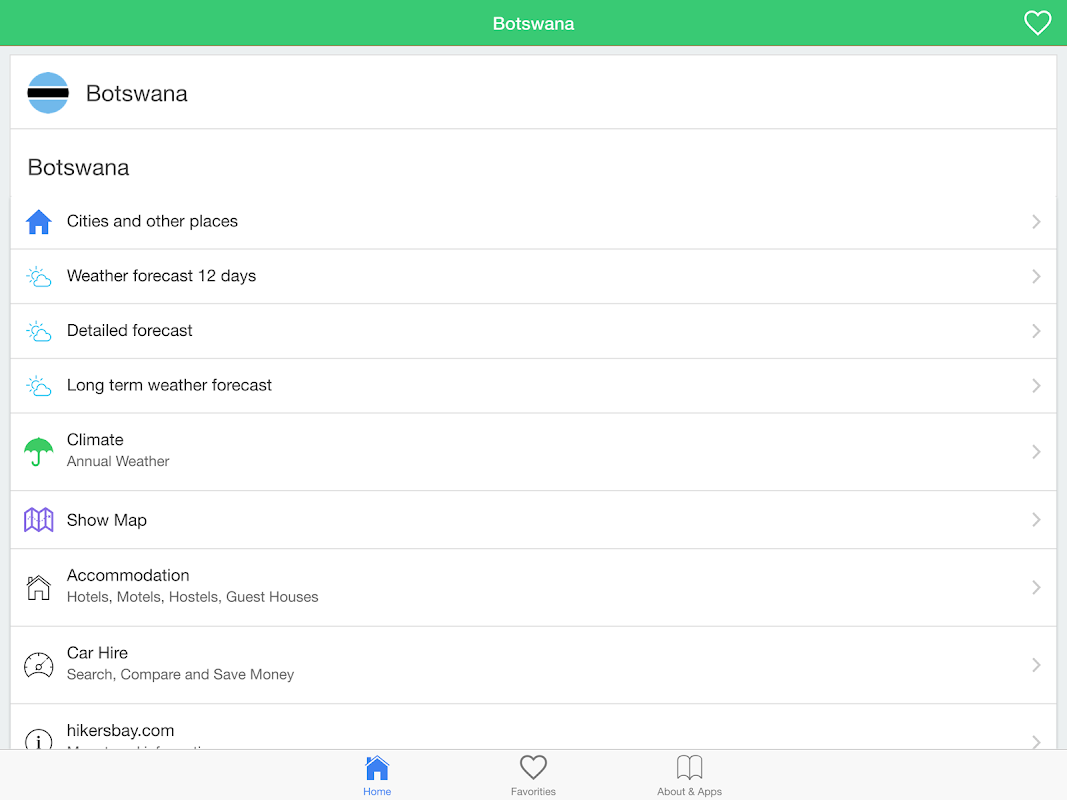1067x800 pixels.
Task: Click the Botswana name beside the flag
Action: pyautogui.click(x=137, y=93)
